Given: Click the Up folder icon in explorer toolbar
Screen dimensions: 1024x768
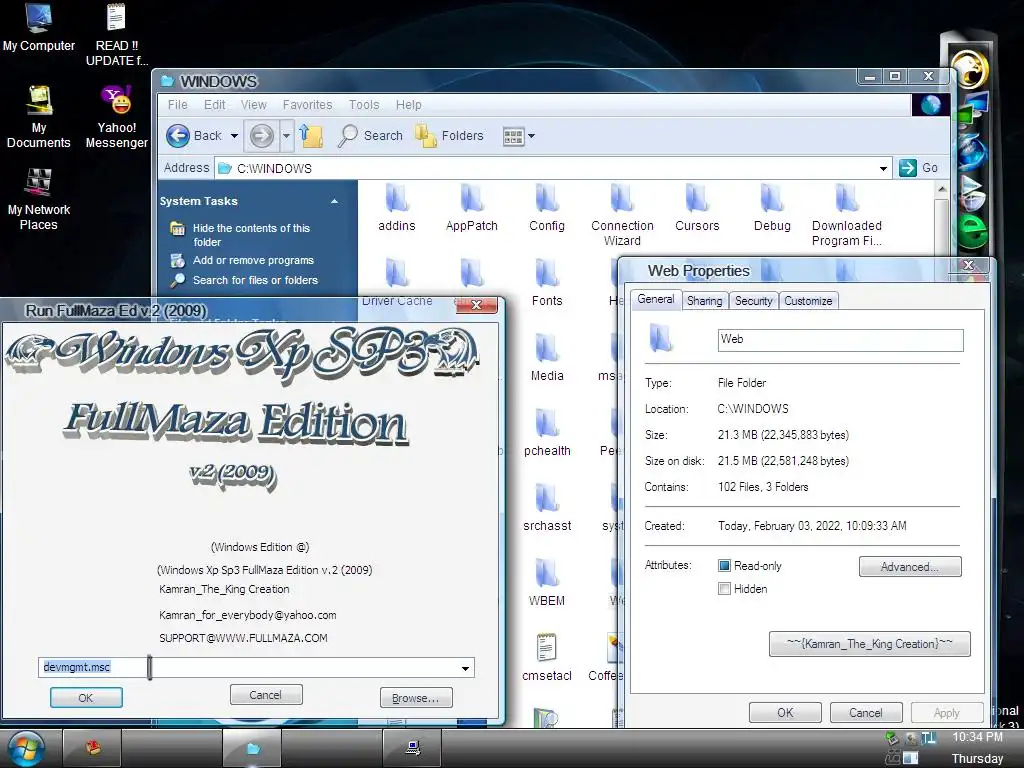Looking at the screenshot, I should click(x=312, y=136).
